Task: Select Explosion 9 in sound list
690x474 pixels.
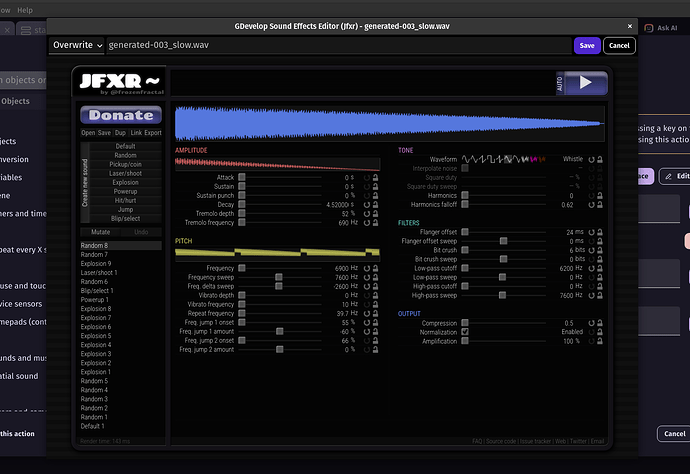Action: 96,263
